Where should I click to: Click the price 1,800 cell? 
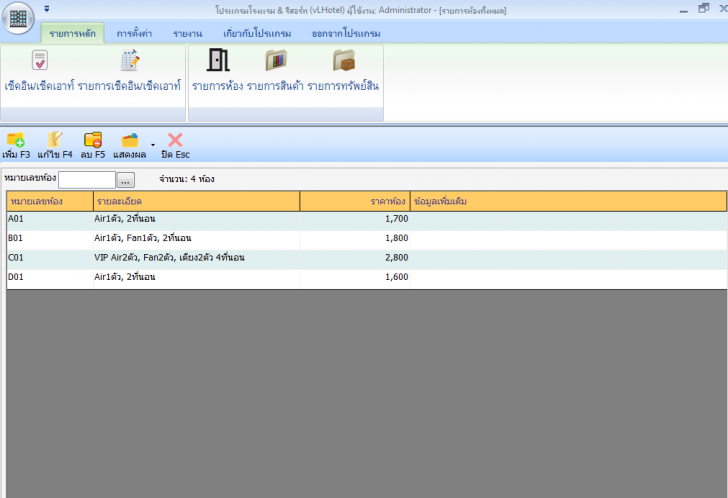pos(355,239)
